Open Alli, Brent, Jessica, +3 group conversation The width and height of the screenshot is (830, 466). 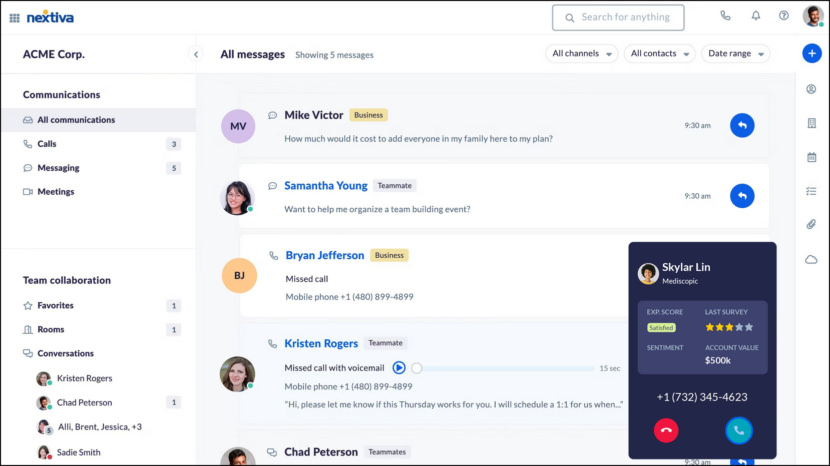tap(98, 427)
